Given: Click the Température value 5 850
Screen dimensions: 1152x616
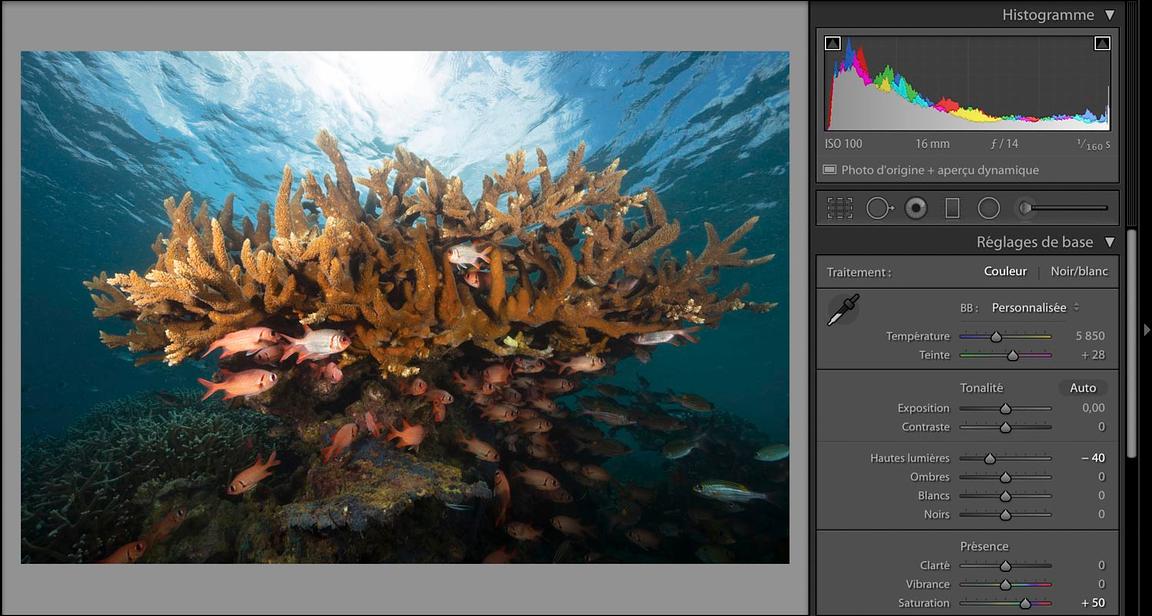Looking at the screenshot, I should (1090, 336).
